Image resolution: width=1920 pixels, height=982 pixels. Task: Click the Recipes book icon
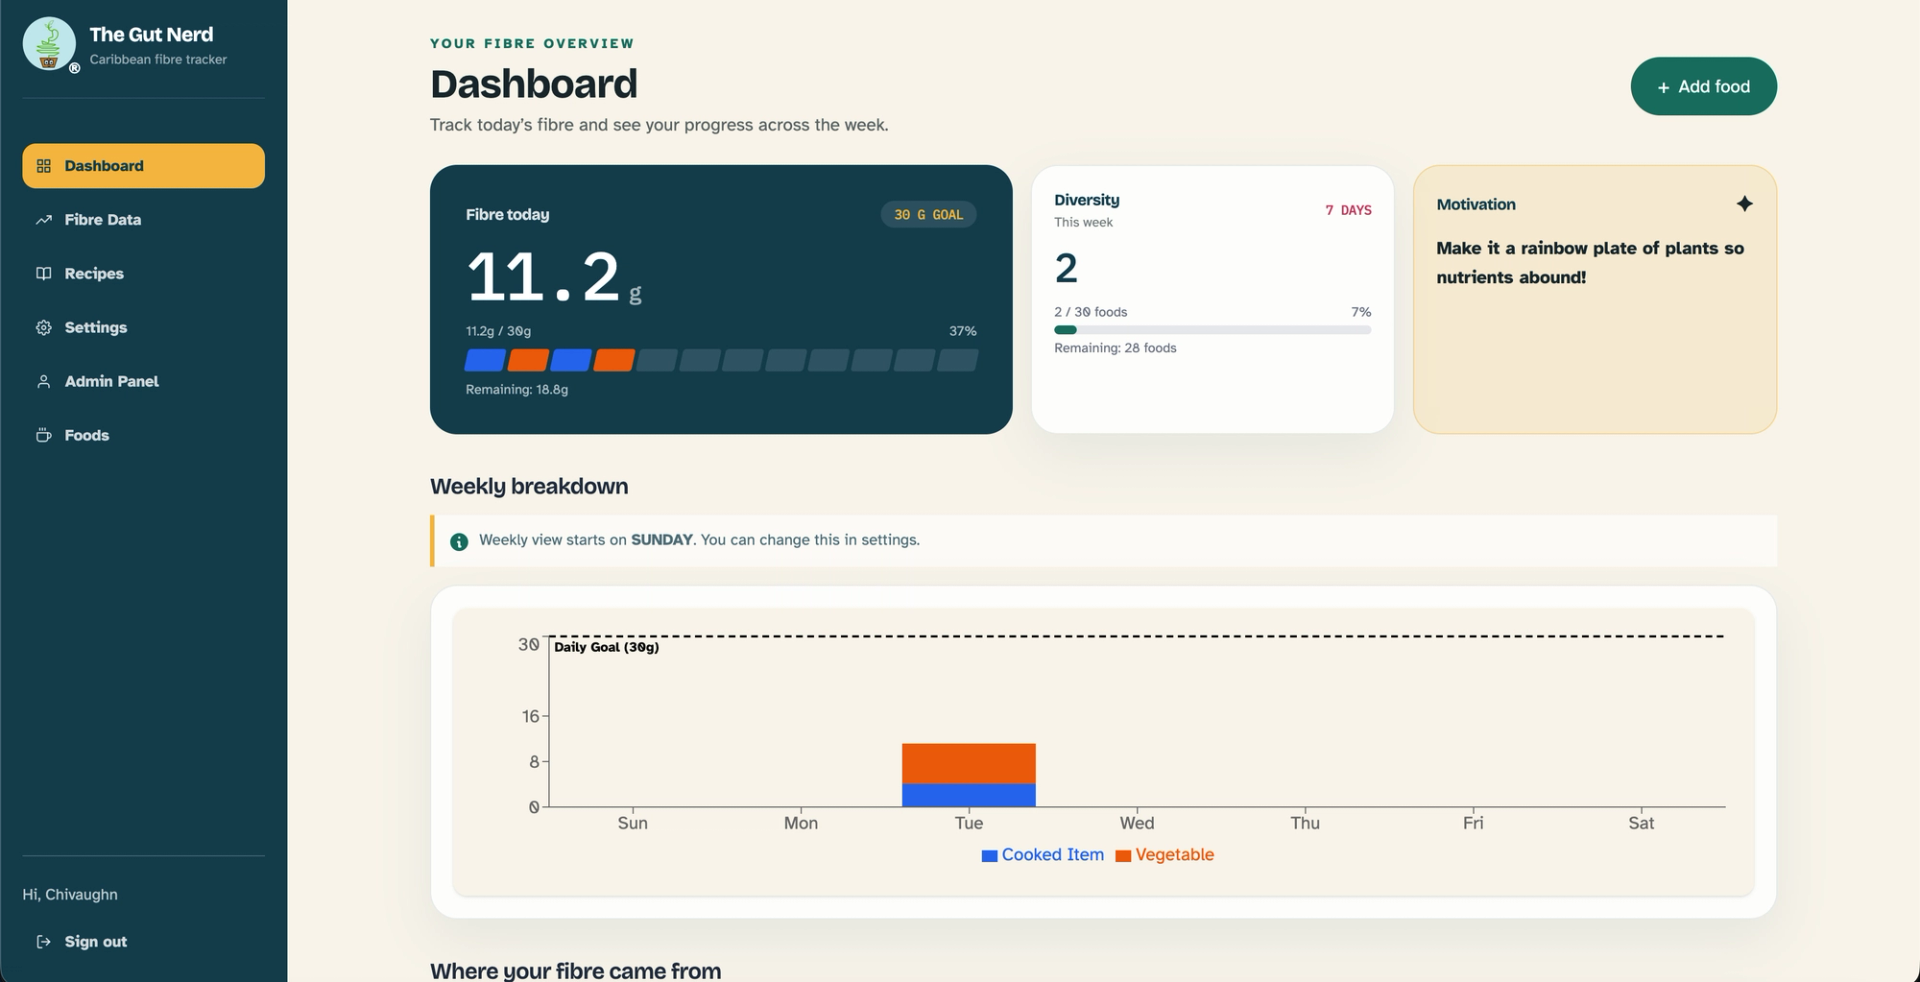point(44,274)
